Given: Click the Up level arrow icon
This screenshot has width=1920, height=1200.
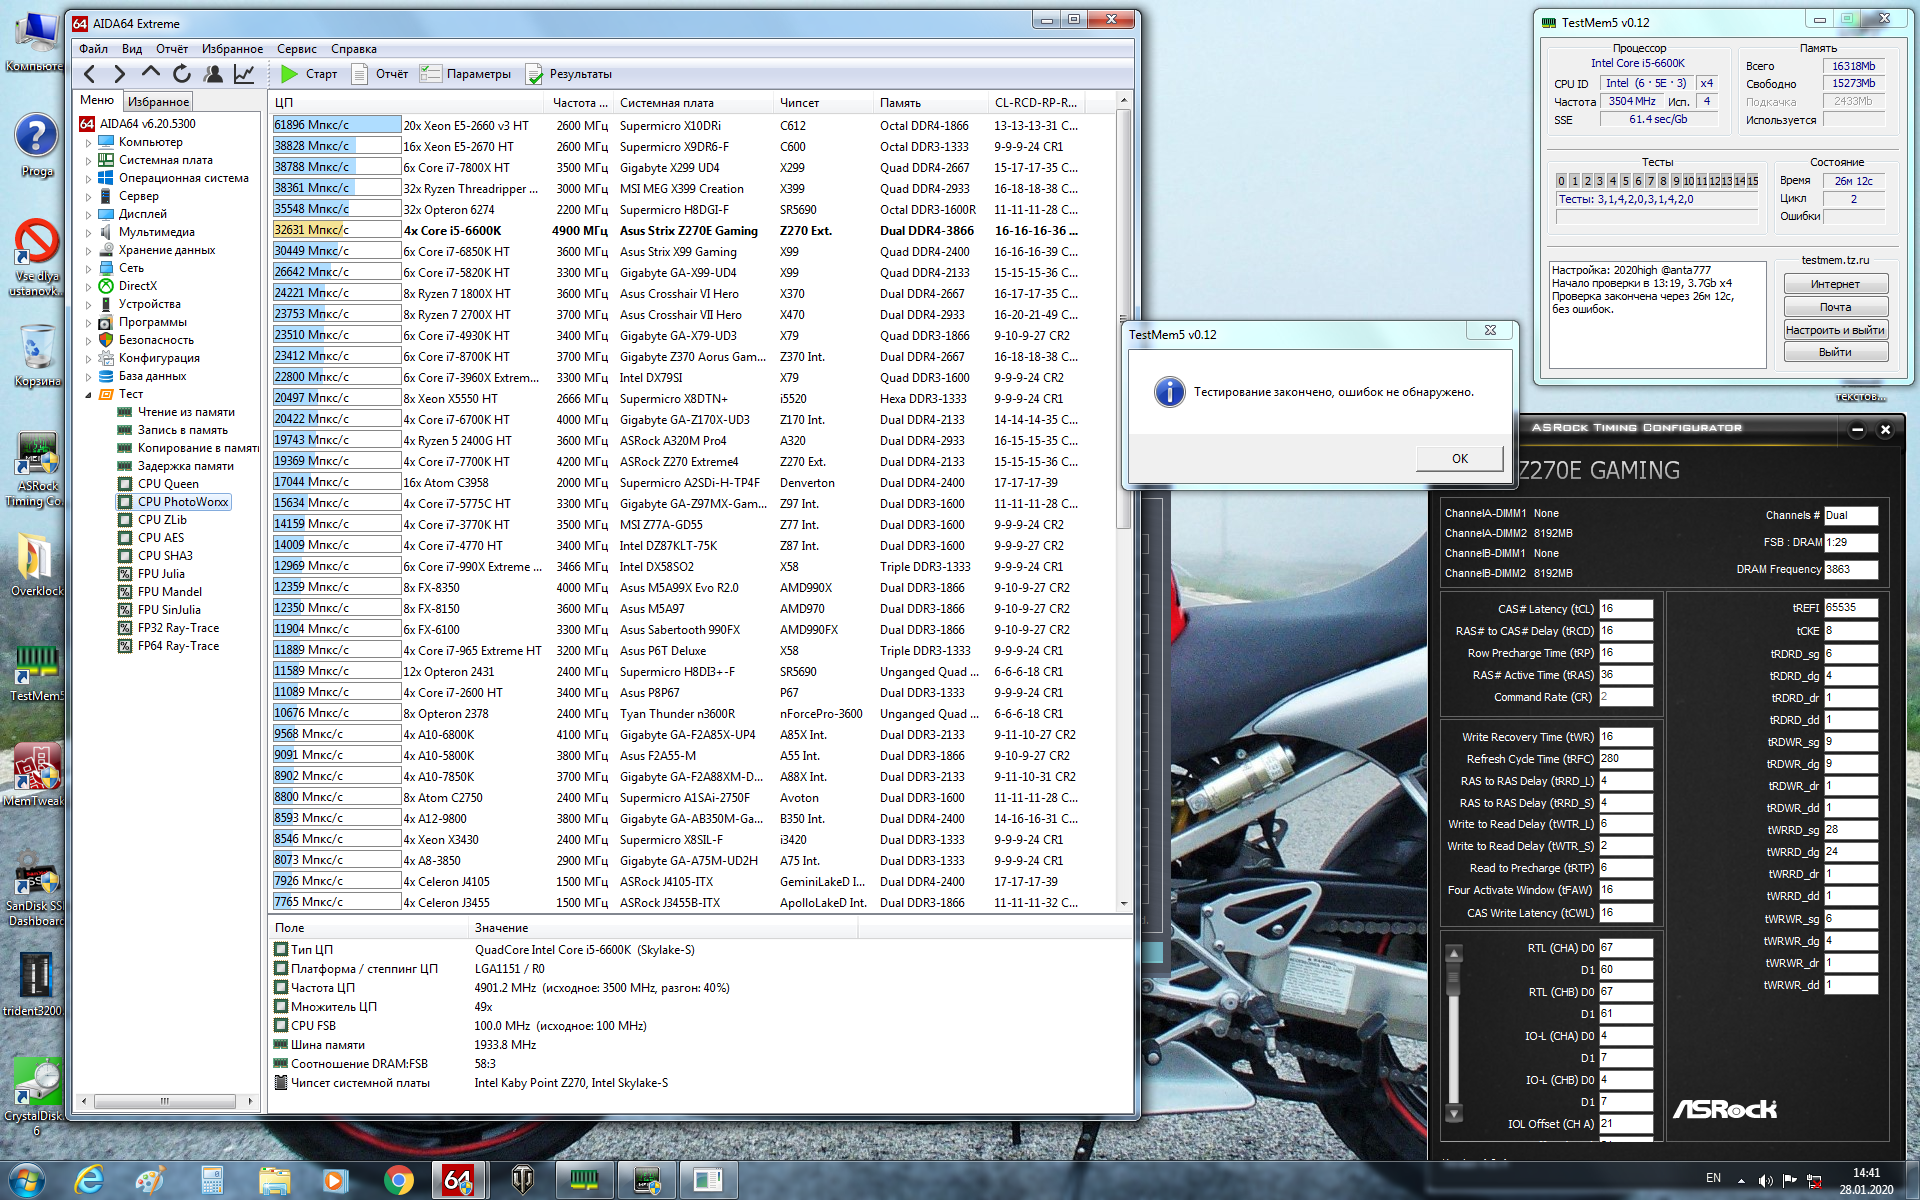Looking at the screenshot, I should pyautogui.click(x=150, y=73).
